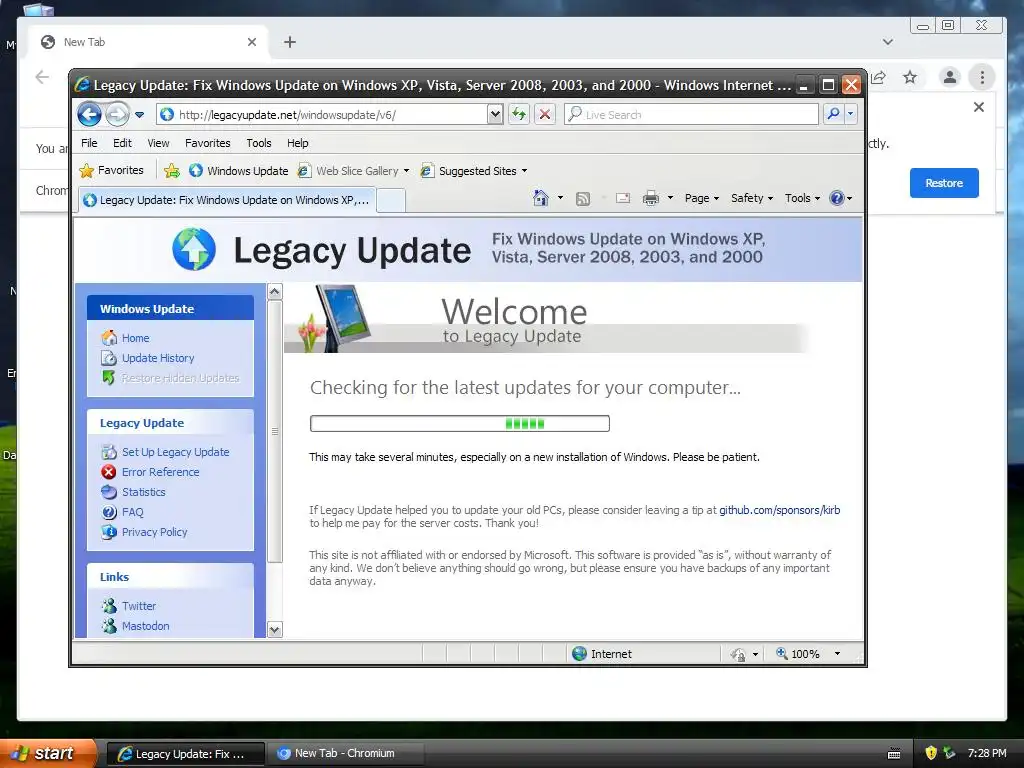Expand the Web Slice Gallery dropdown
This screenshot has height=768, width=1024.
click(406, 170)
